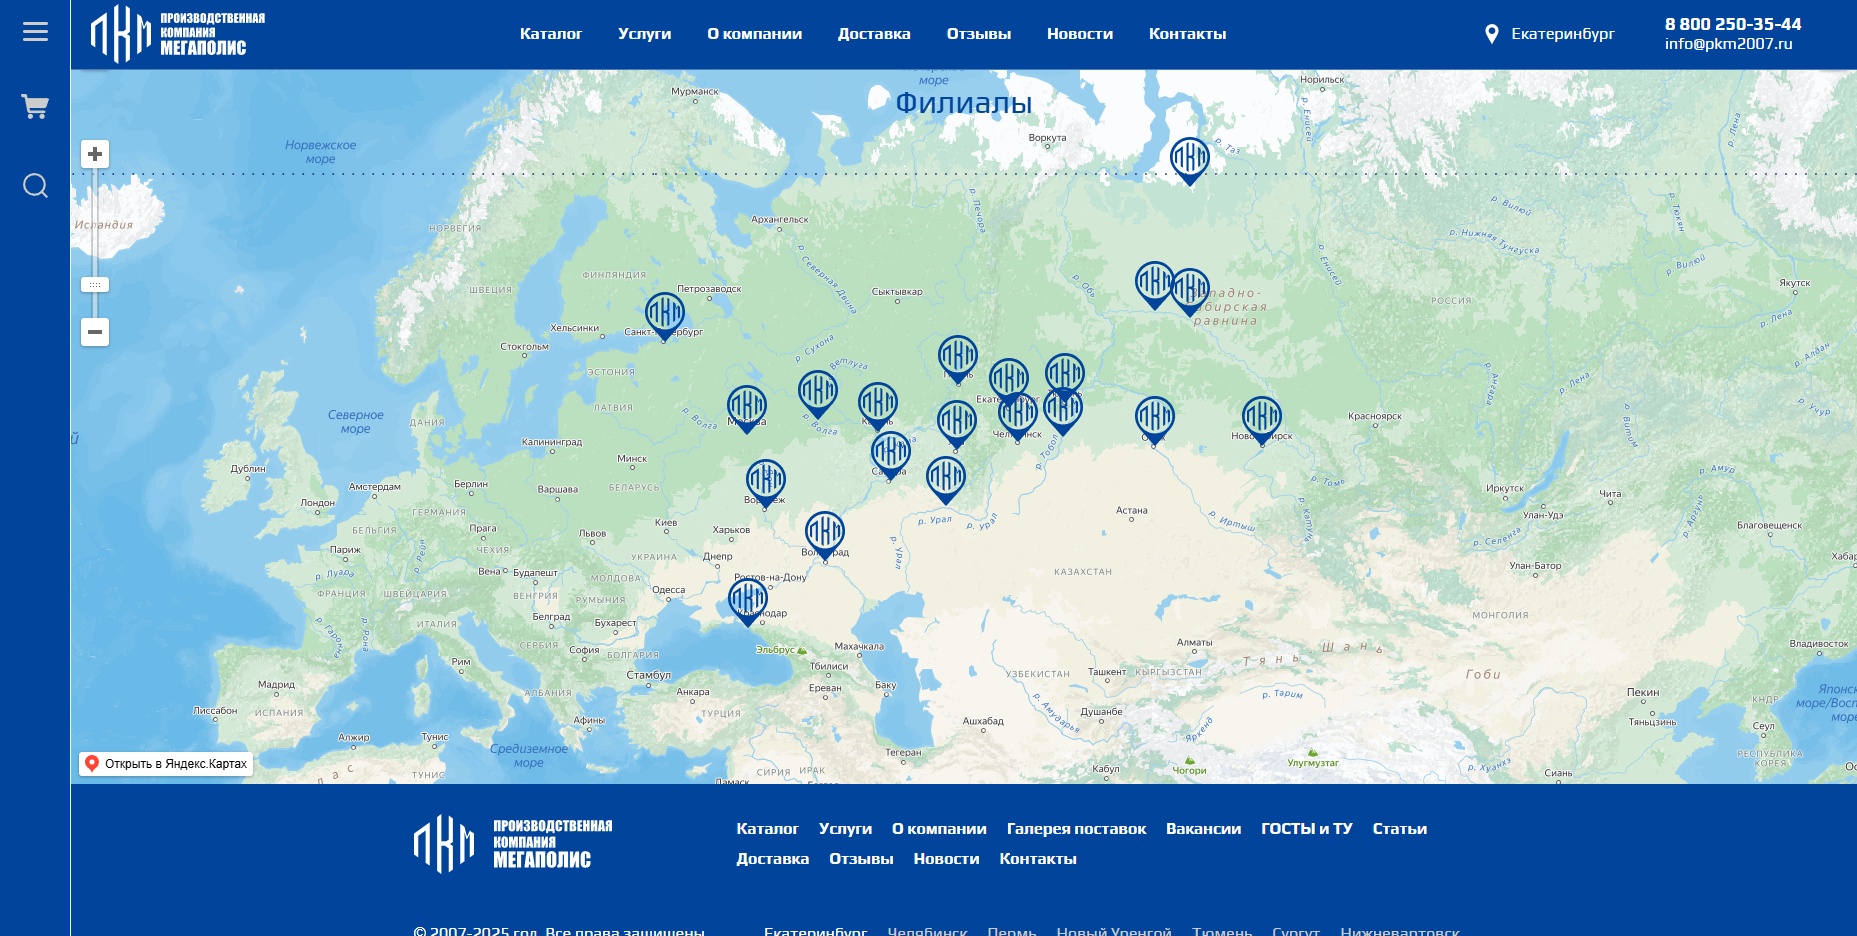Open footer link Галерея поставок
Screen dimensions: 1857x936
tap(1076, 829)
